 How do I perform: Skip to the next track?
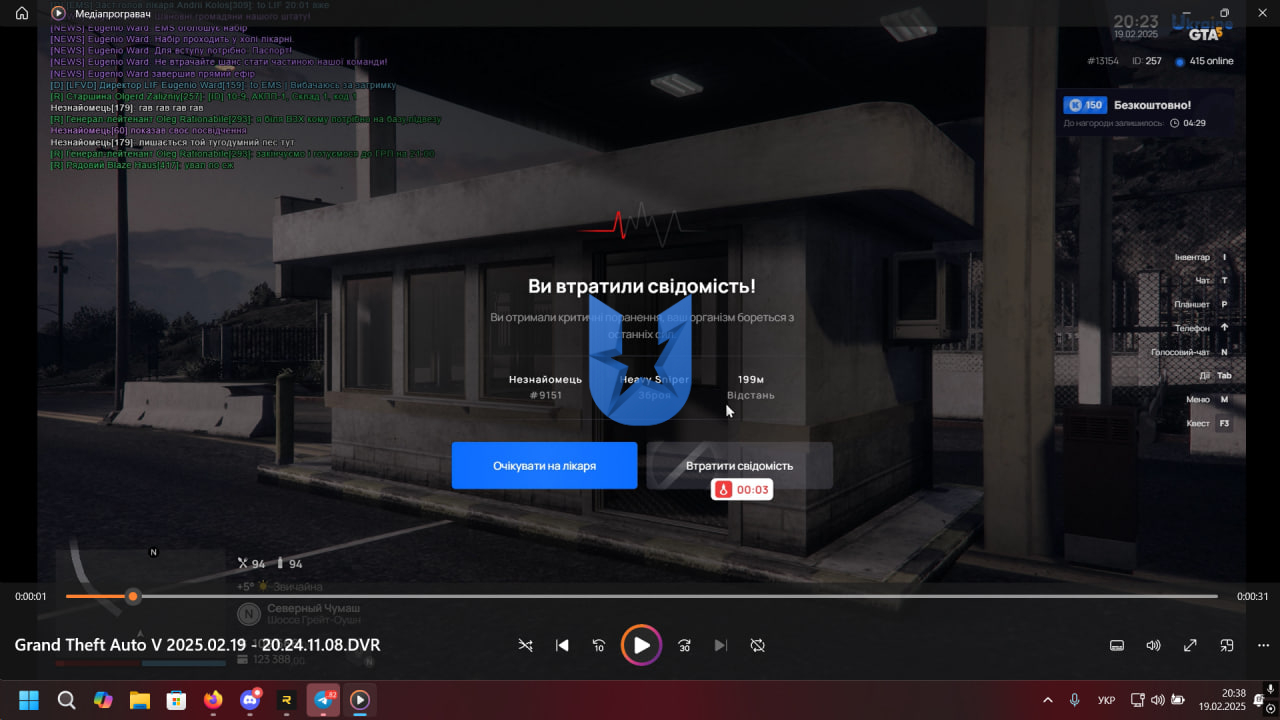coord(720,645)
